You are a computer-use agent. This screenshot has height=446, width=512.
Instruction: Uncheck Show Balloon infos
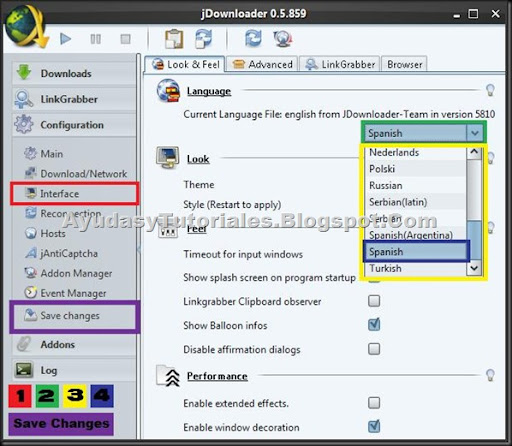374,325
